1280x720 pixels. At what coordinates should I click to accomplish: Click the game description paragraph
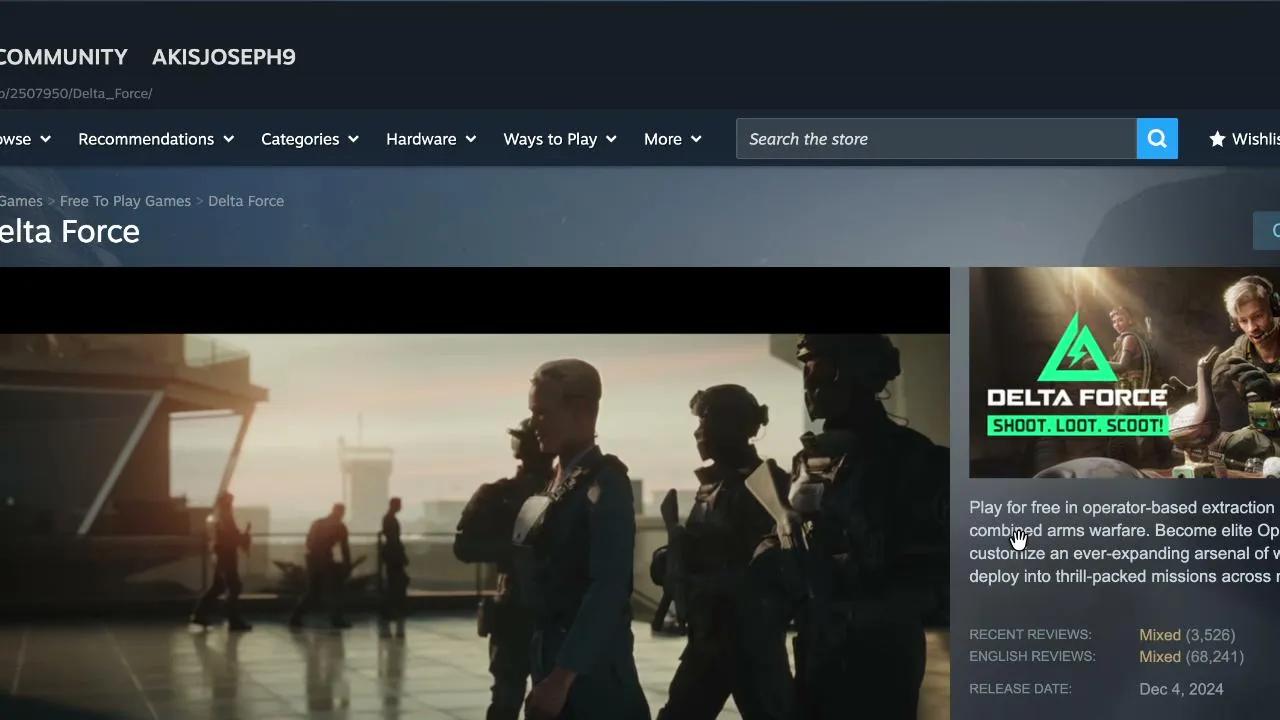1124,542
